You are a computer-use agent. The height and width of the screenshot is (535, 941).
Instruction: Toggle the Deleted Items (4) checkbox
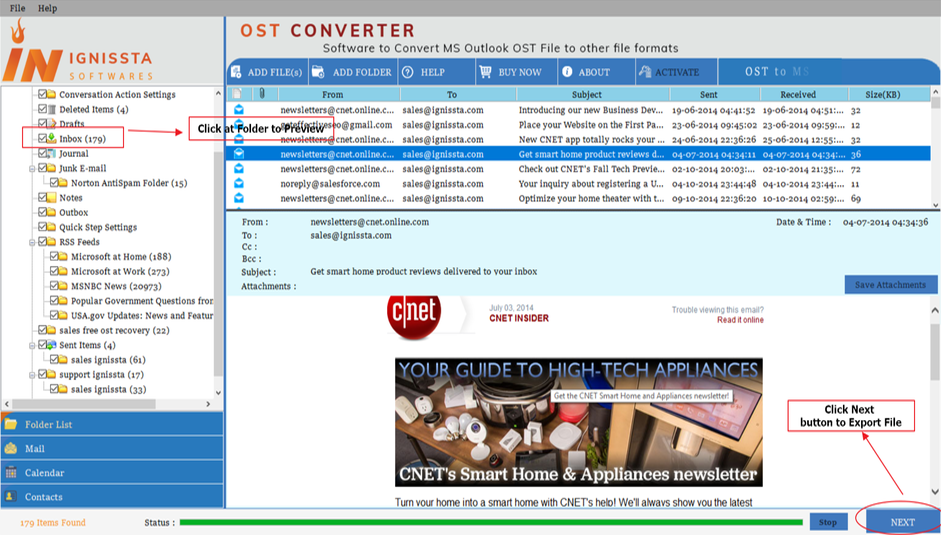click(x=43, y=109)
